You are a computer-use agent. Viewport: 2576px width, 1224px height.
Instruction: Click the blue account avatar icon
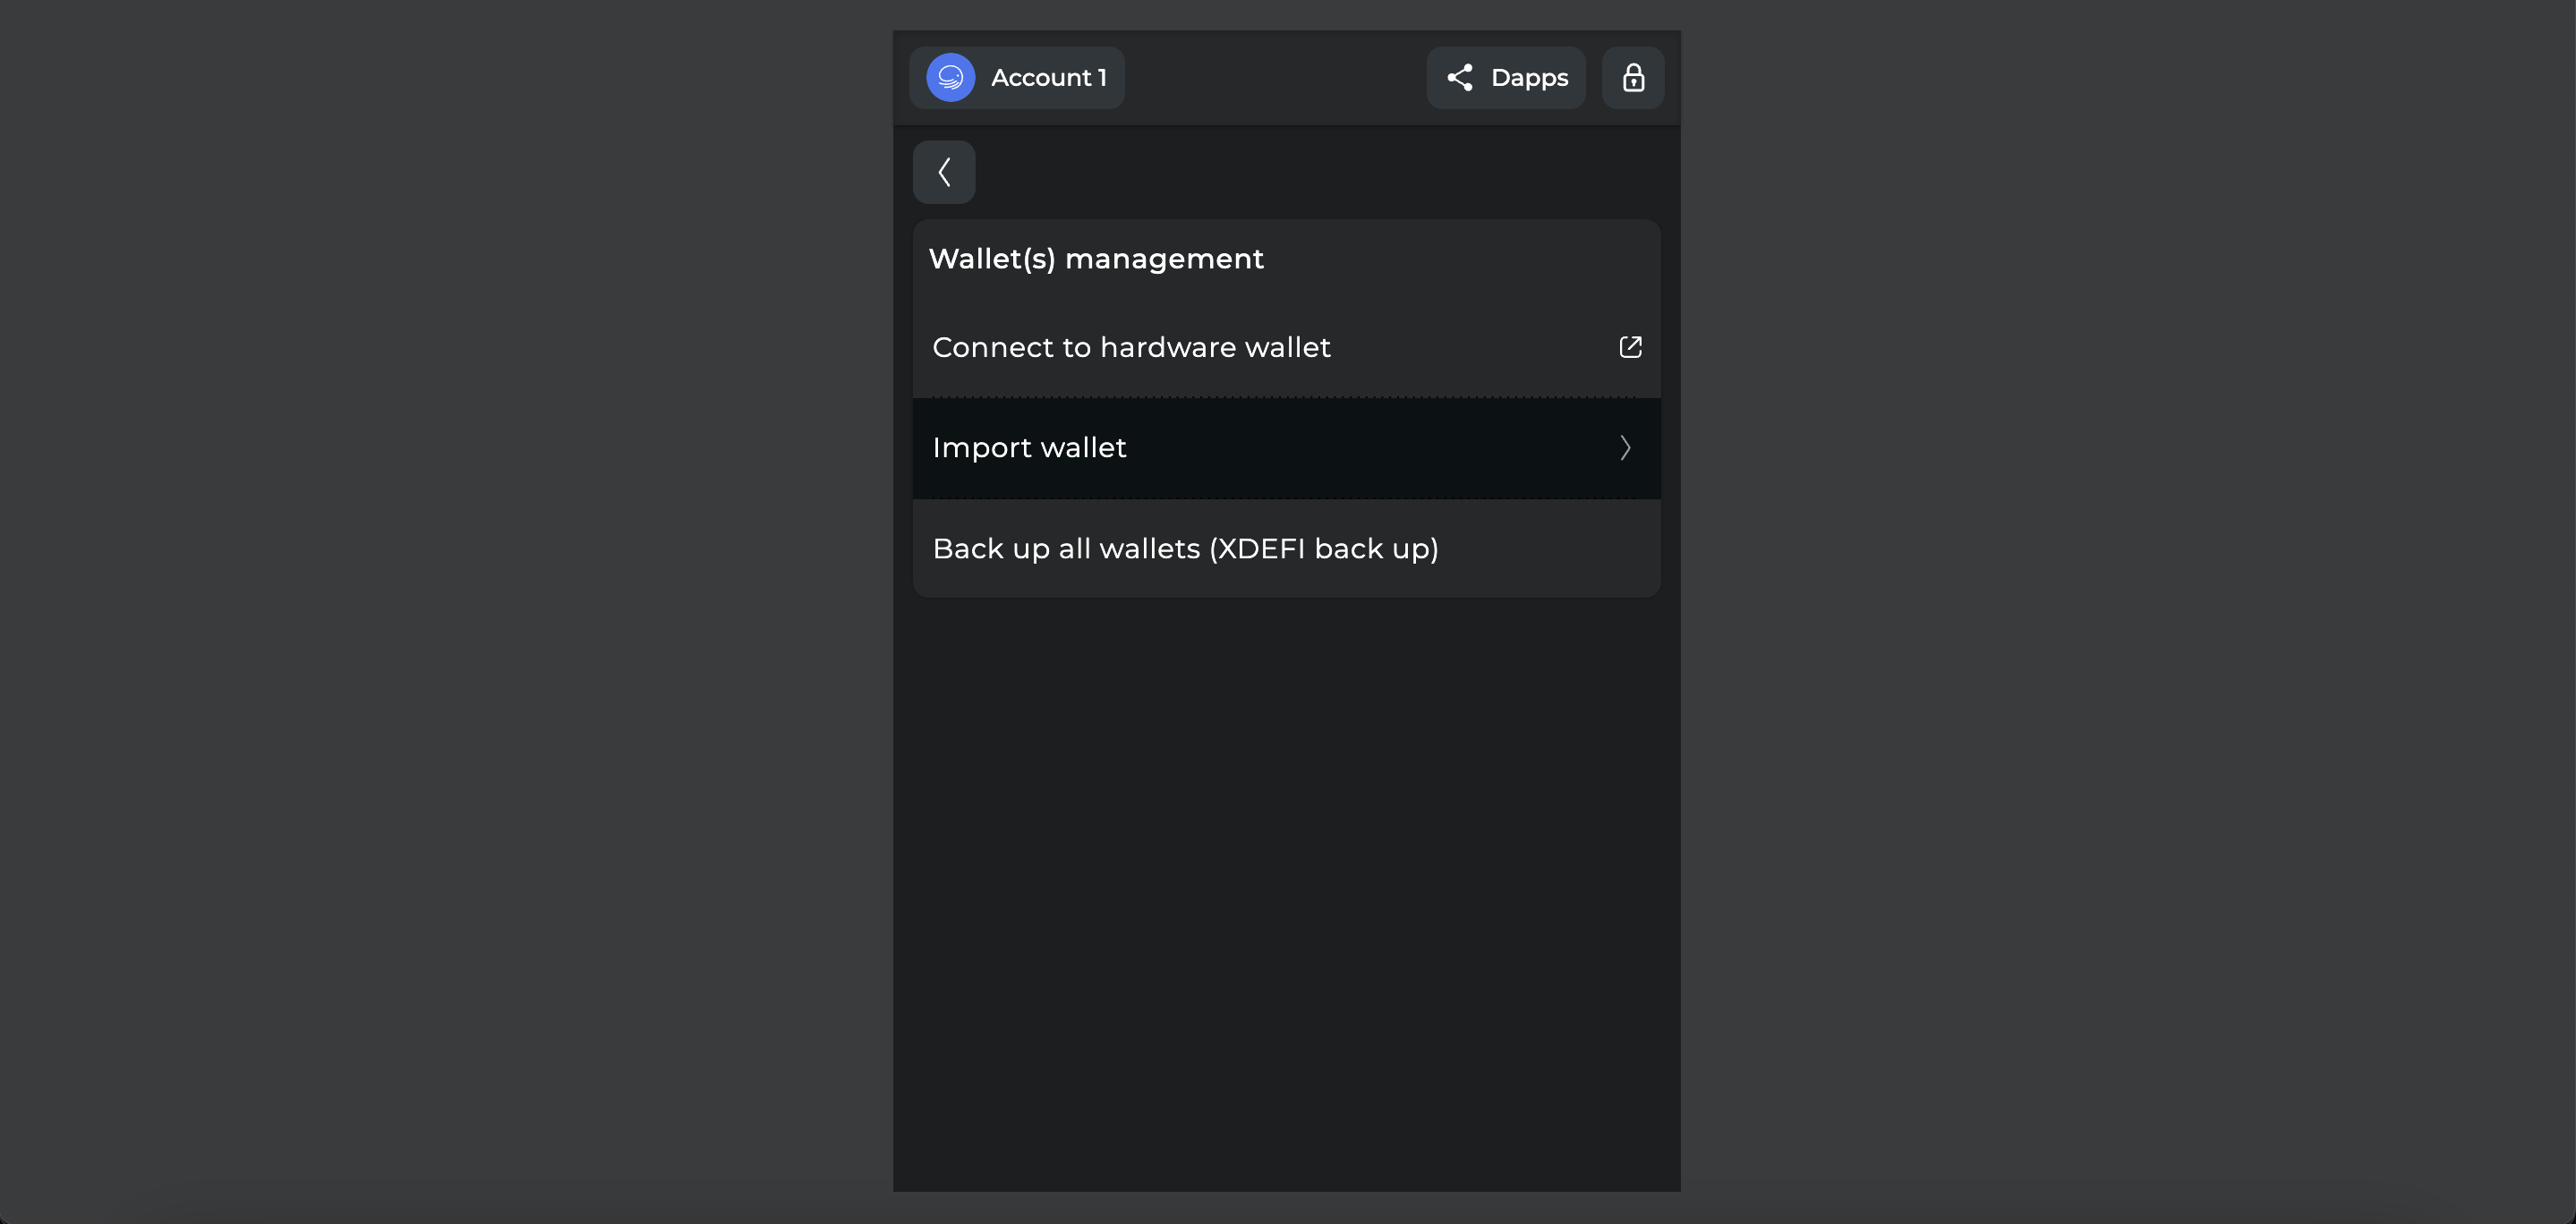(950, 78)
